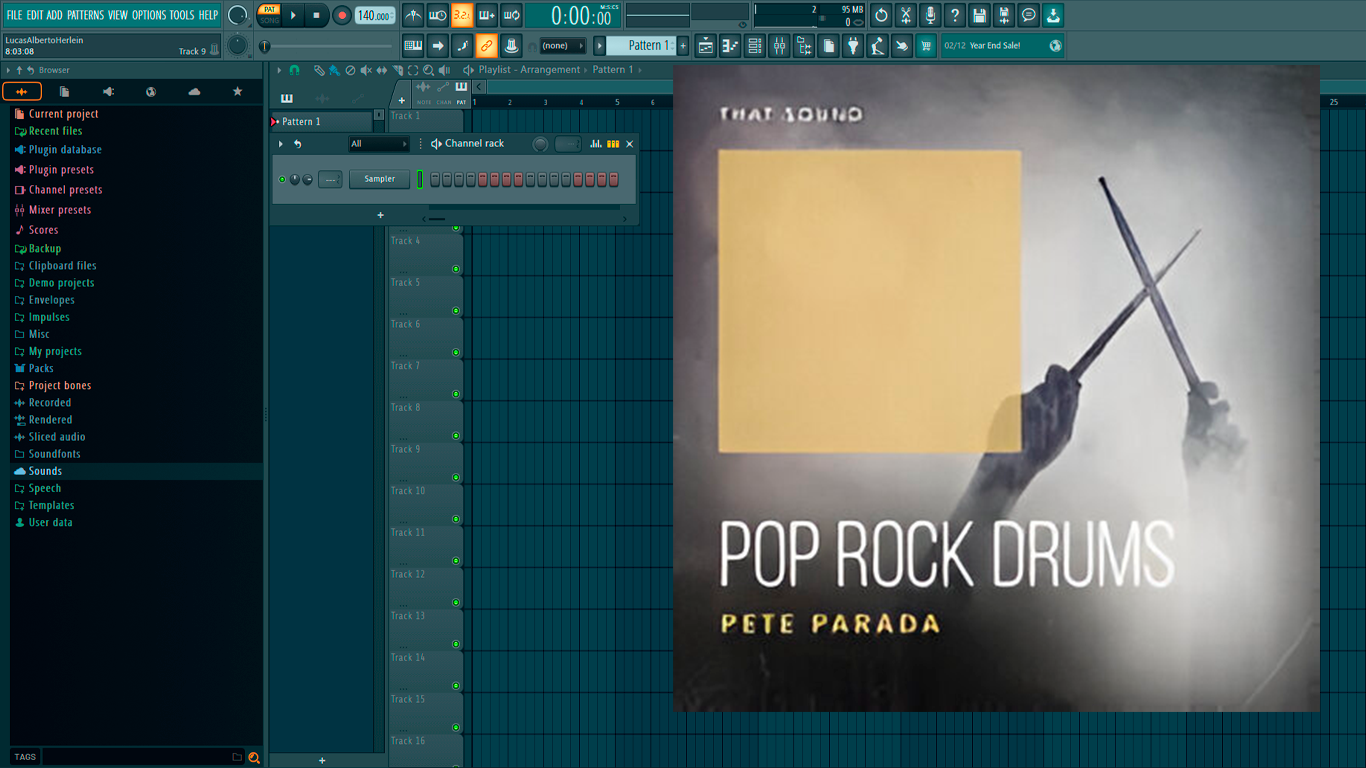The height and width of the screenshot is (768, 1366).
Task: Mute Track 5 in the Playlist
Action: (x=456, y=311)
